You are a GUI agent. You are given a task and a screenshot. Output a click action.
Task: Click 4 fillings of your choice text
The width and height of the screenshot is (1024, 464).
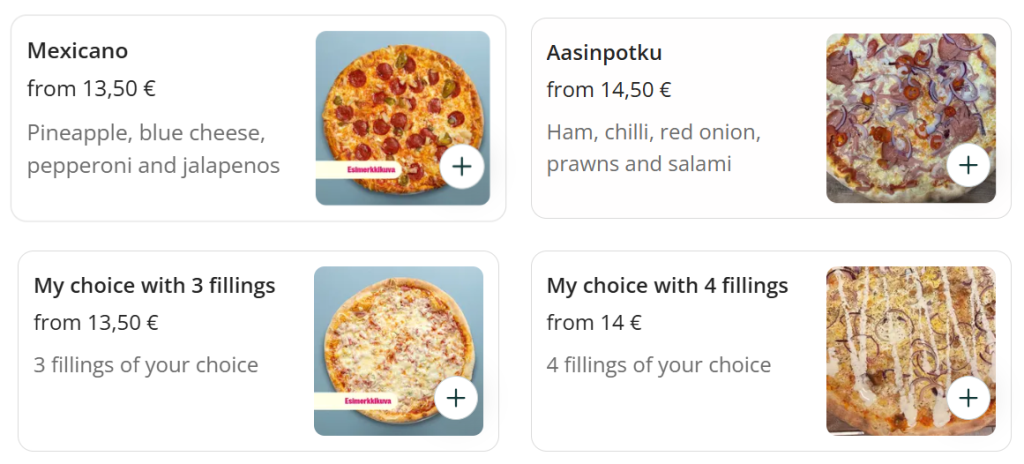coord(658,365)
